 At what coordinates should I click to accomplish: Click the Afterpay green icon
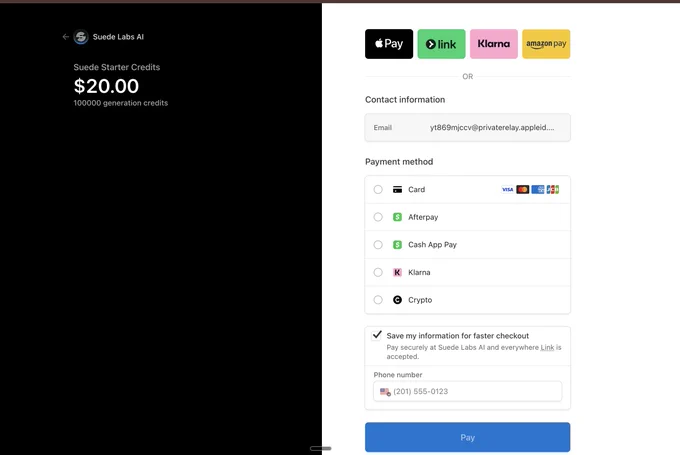[397, 217]
